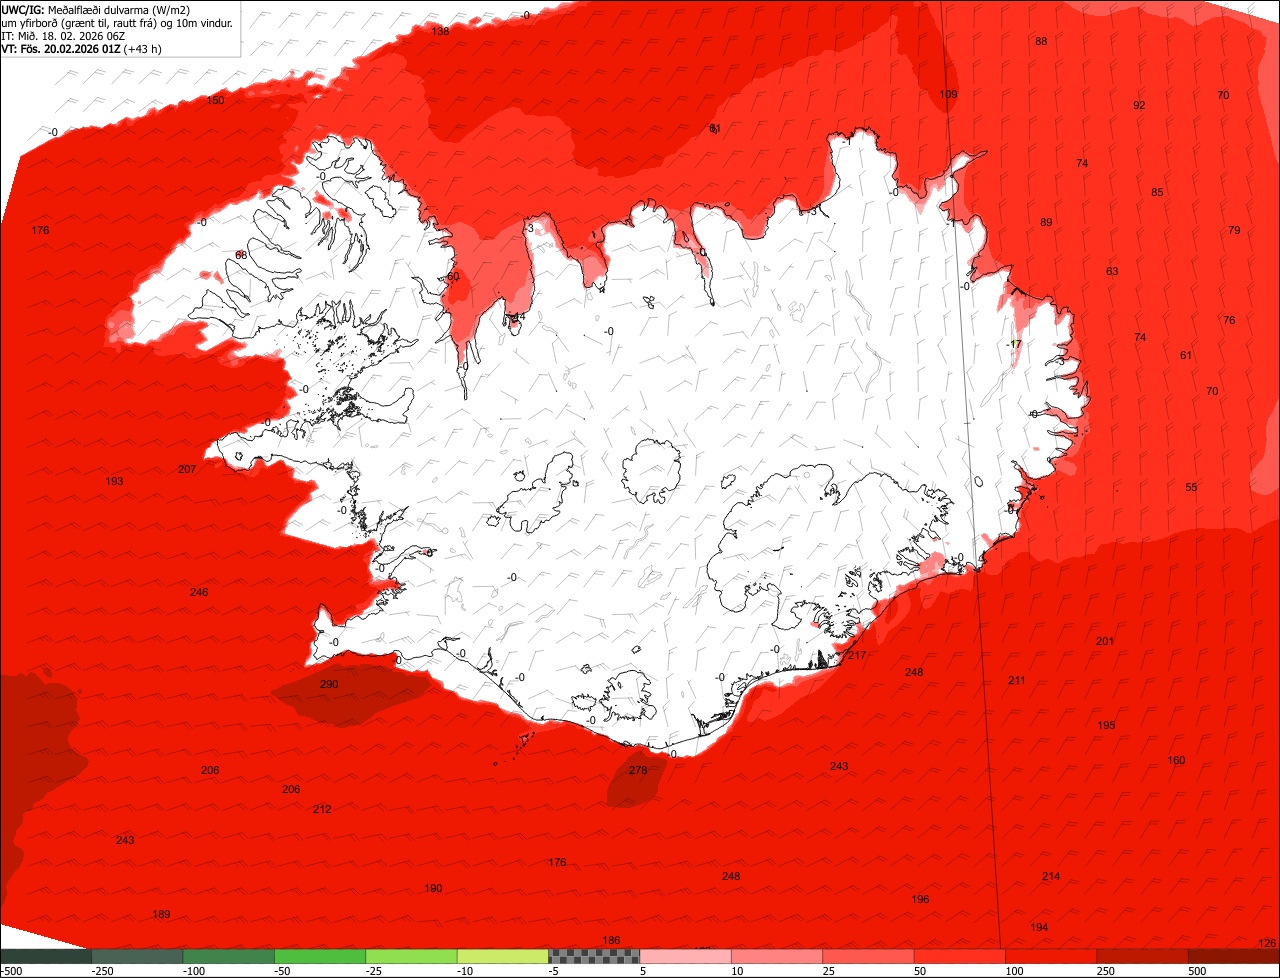Click the green legend swatch between -100 and -50
This screenshot has width=1280, height=978.
coord(228,957)
